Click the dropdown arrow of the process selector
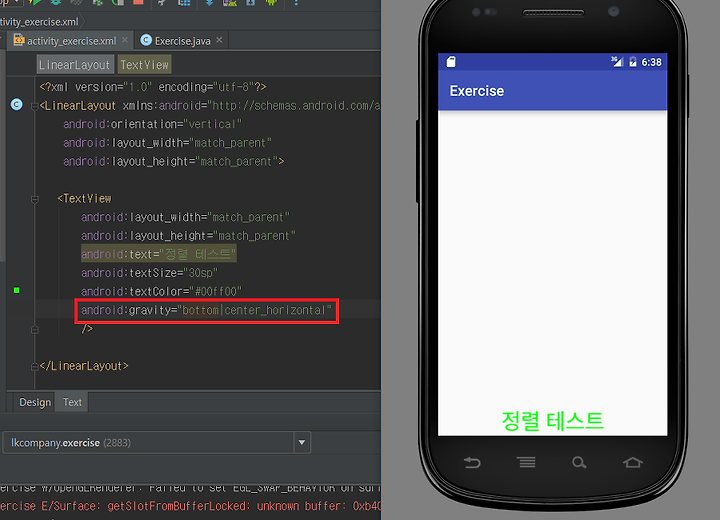The height and width of the screenshot is (520, 720). (x=302, y=443)
